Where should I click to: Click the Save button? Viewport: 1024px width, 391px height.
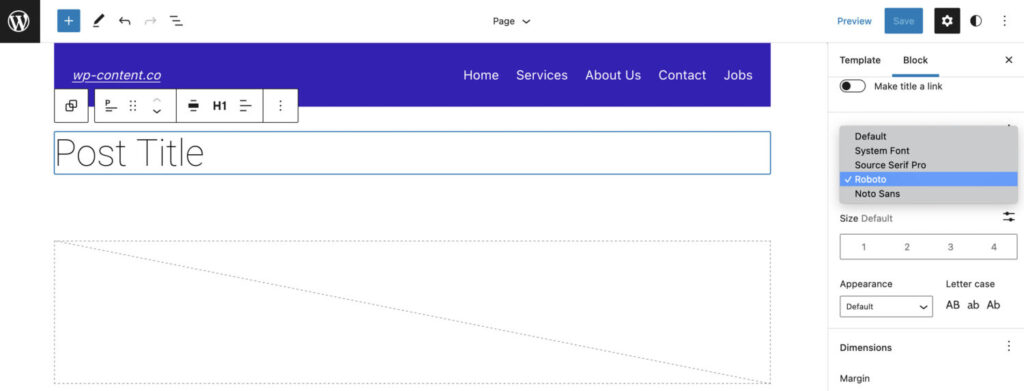[904, 21]
